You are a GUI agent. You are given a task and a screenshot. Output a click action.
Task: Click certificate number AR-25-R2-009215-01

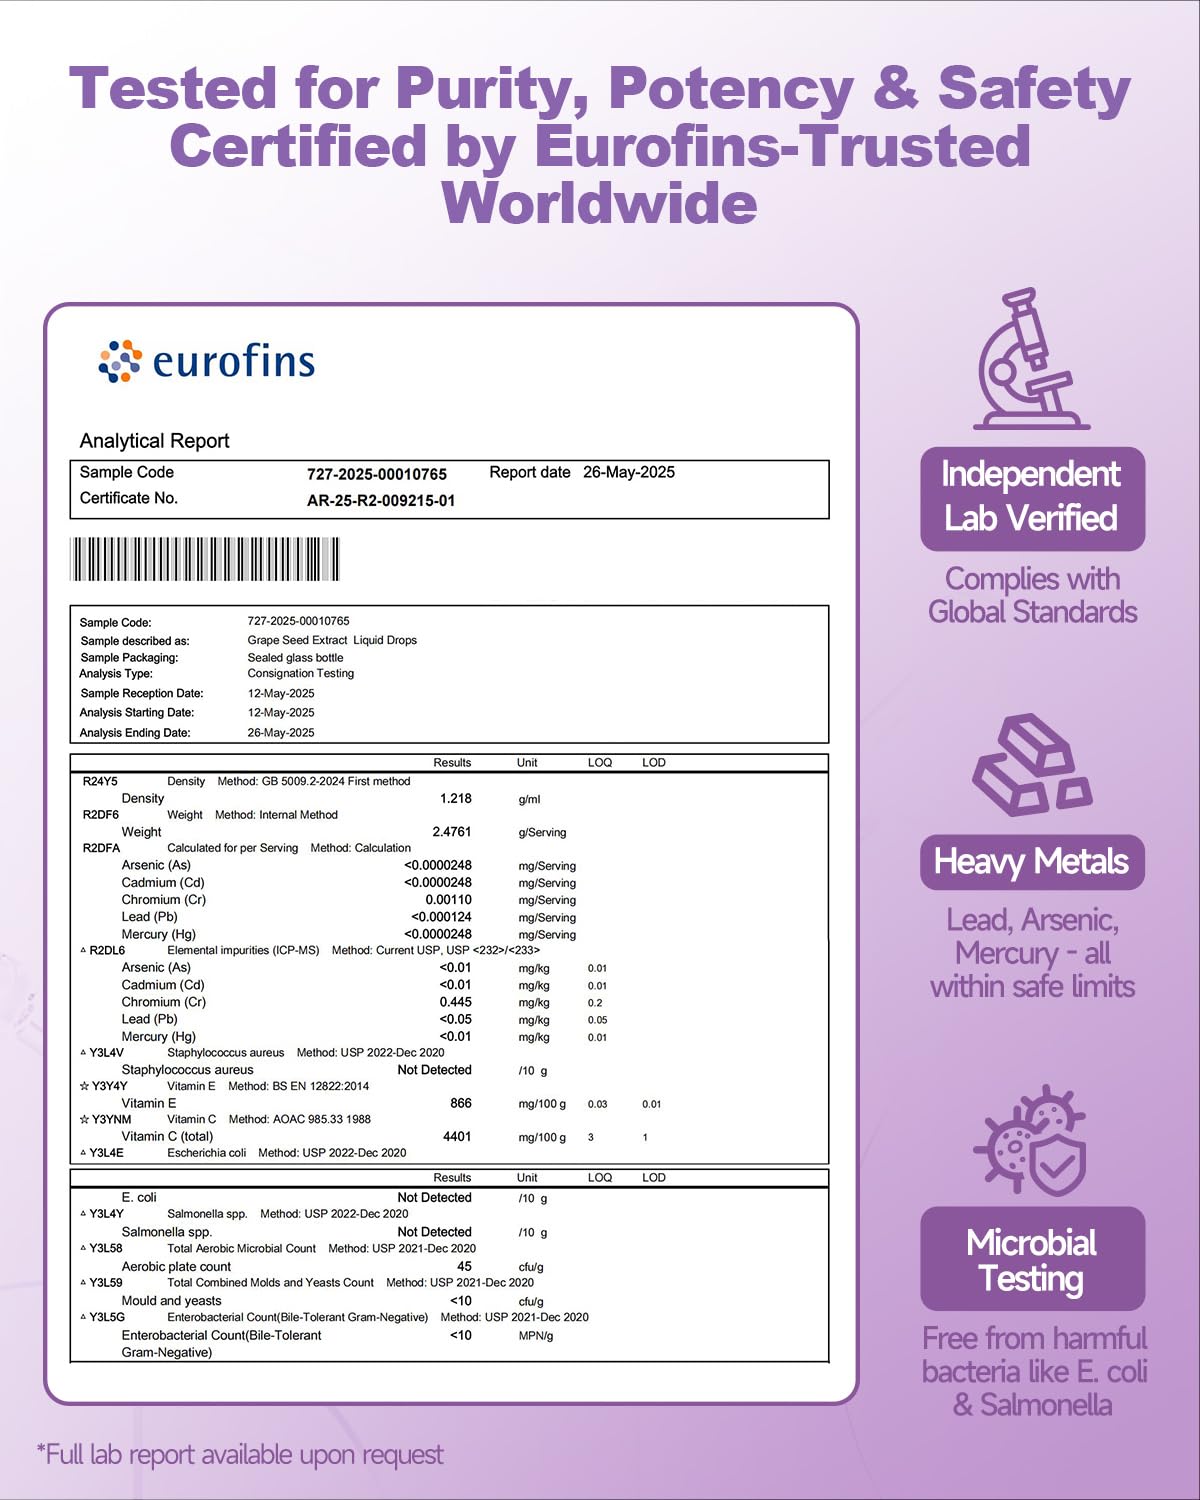[x=381, y=501]
